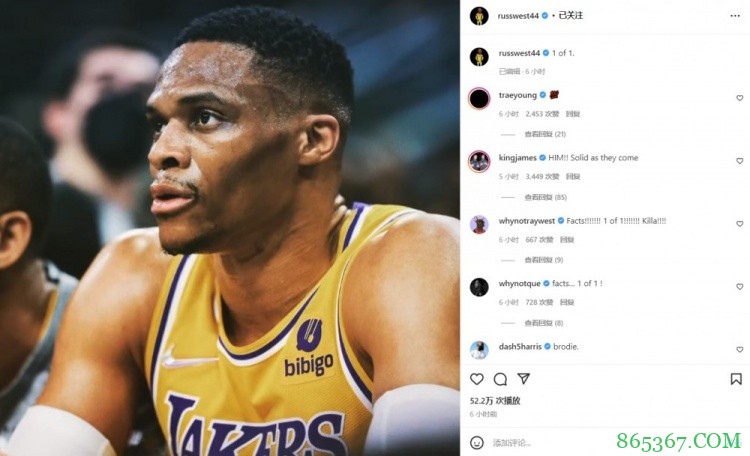Click the comment speech bubble icon
This screenshot has height=456, width=750.
(500, 379)
